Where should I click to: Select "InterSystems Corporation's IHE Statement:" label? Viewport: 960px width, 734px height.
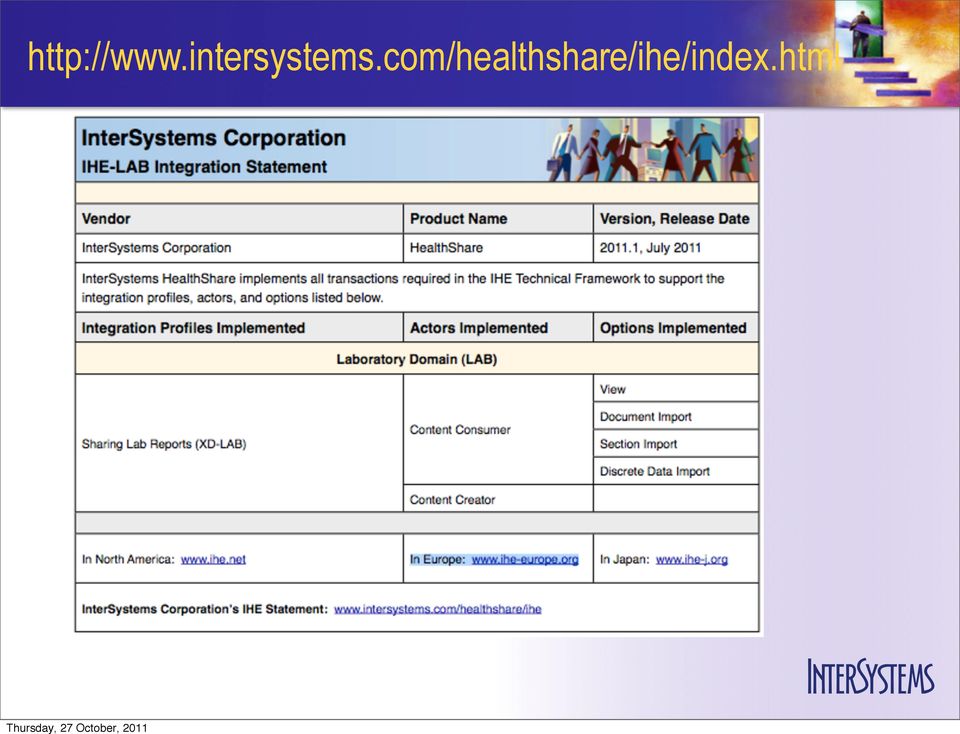[x=204, y=609]
